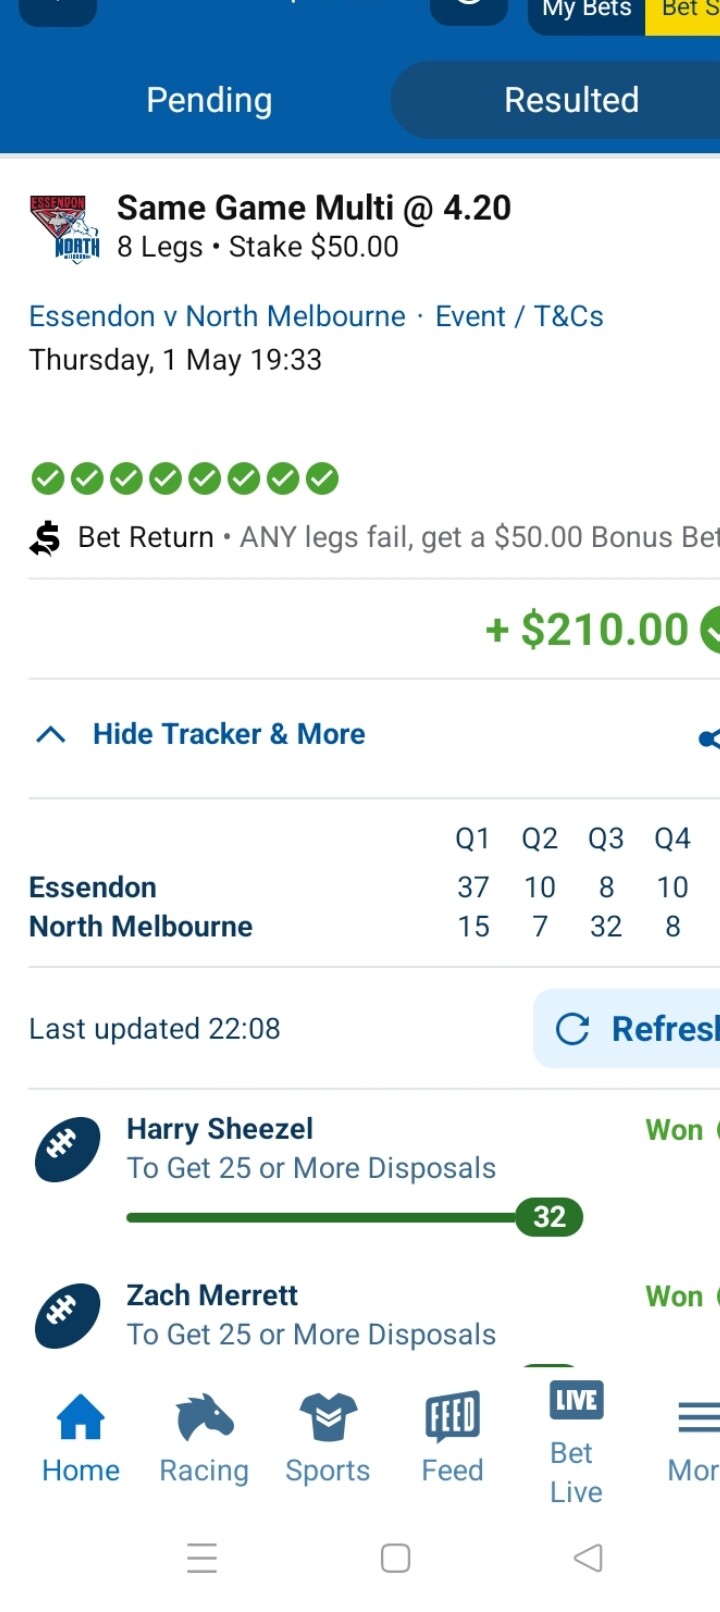
Task: Tap the Essendon North Melbourne team logo
Action: [x=64, y=229]
